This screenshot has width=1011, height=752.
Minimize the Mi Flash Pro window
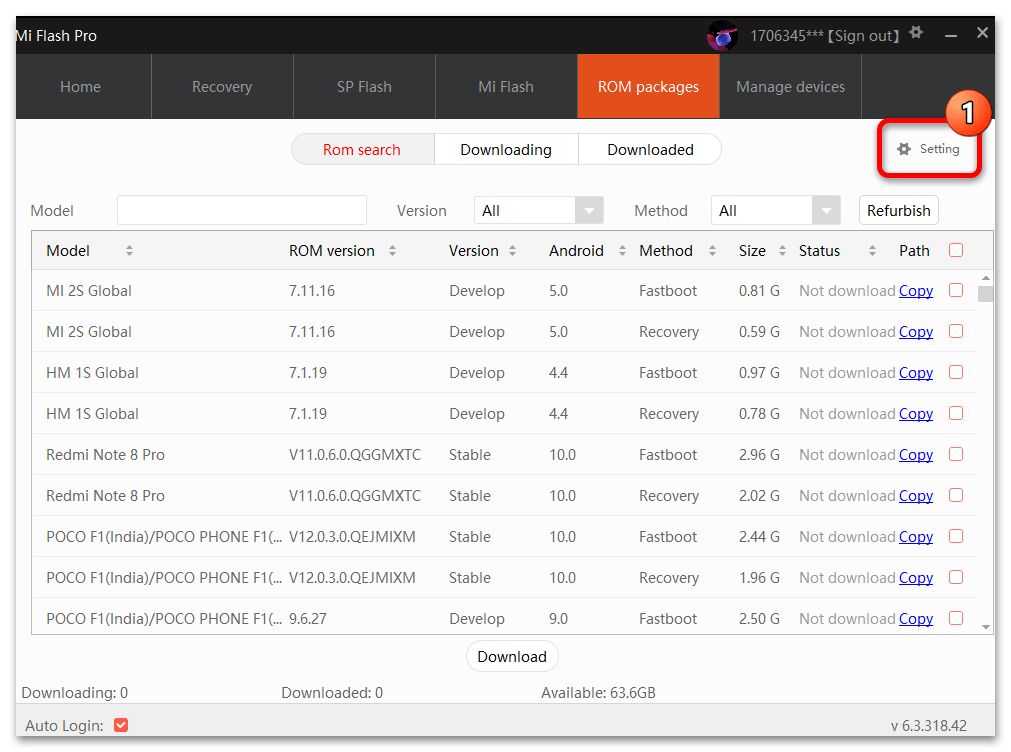tap(951, 35)
